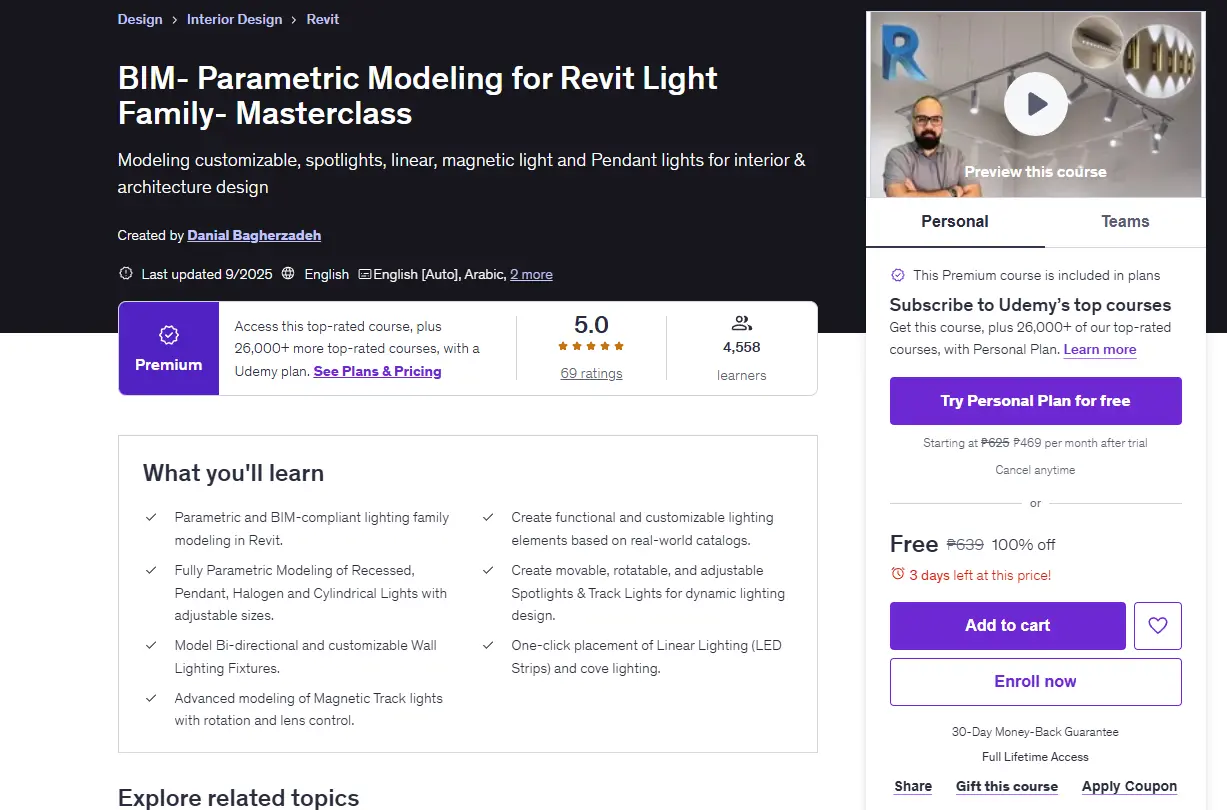
Task: Play the course preview video
Action: pyautogui.click(x=1036, y=103)
